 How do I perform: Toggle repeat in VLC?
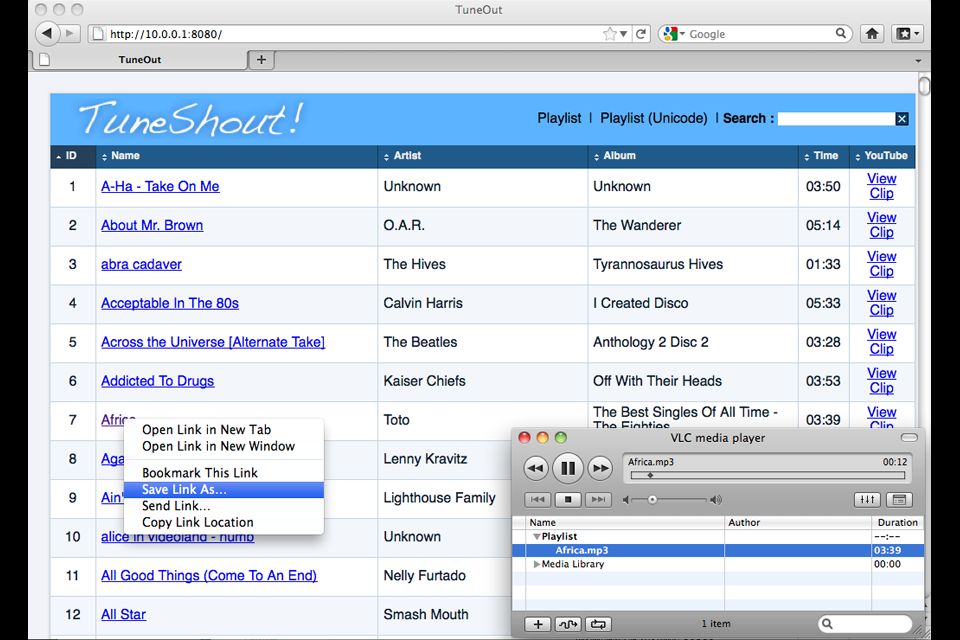pyautogui.click(x=598, y=624)
